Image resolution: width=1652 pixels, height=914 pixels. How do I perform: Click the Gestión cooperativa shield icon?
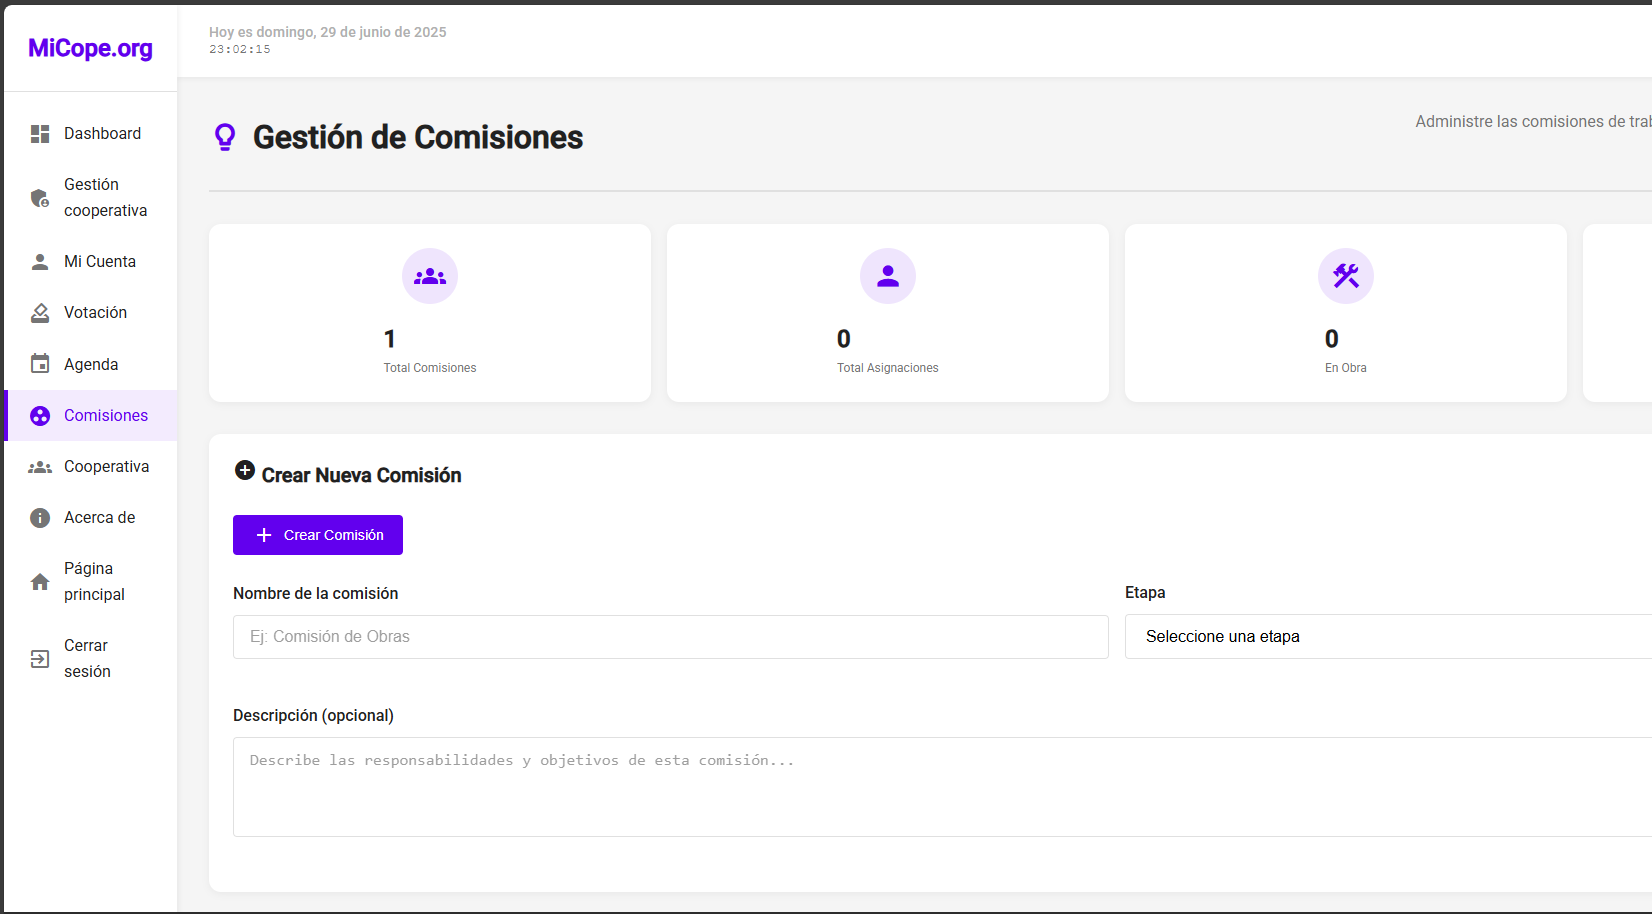(x=40, y=198)
